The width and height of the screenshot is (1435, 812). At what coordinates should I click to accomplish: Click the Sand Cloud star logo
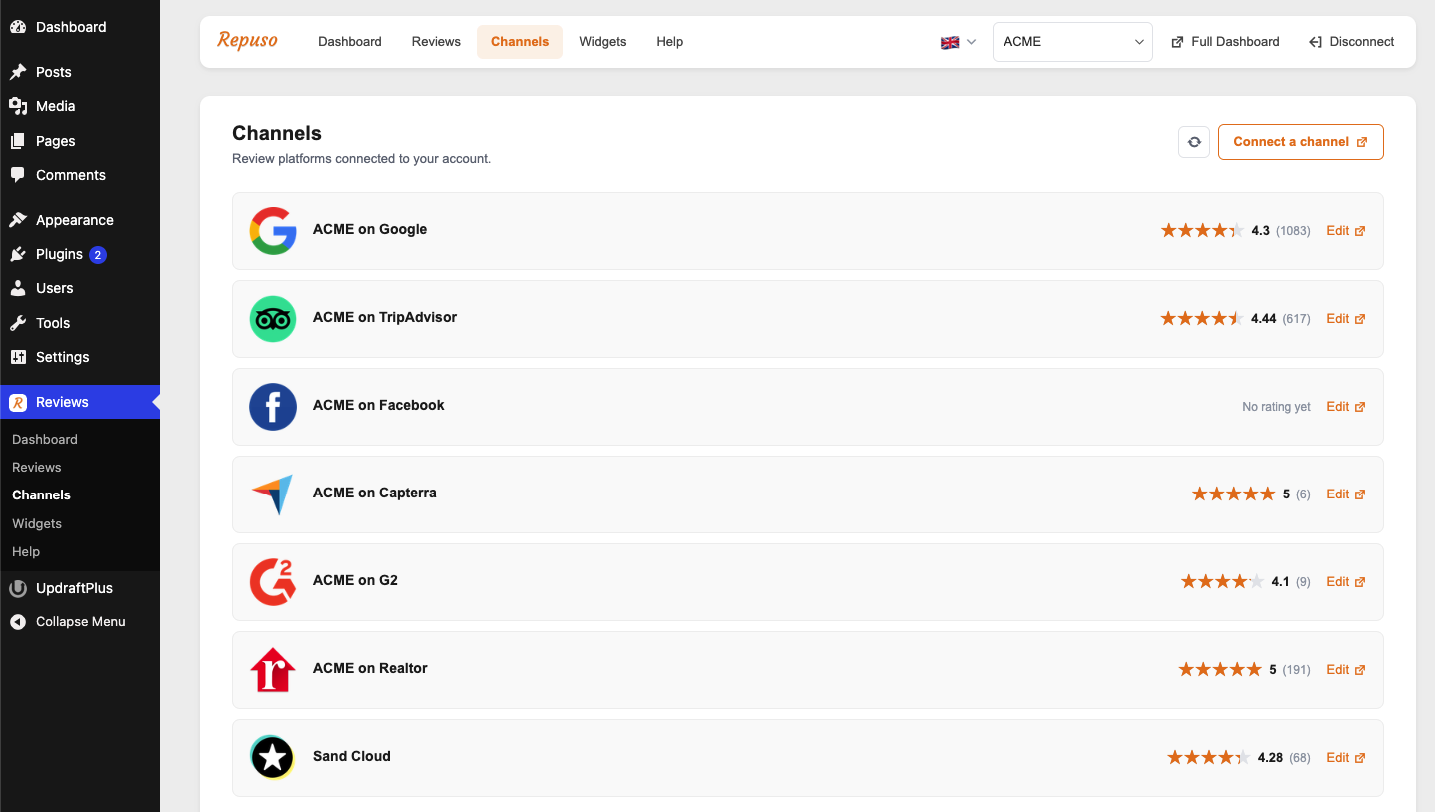tap(273, 757)
